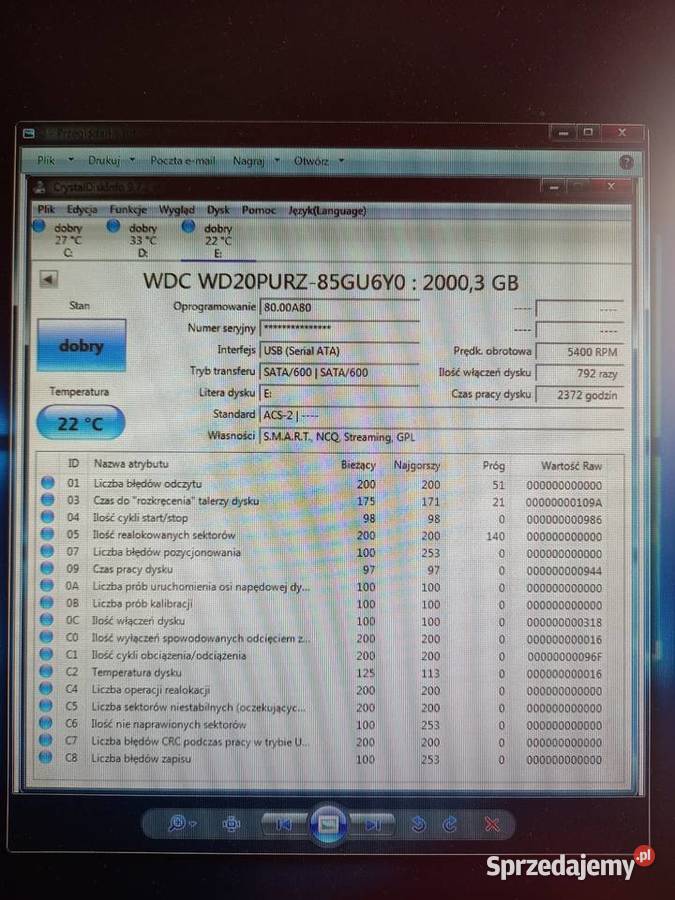Open Pomoc menu

point(258,210)
